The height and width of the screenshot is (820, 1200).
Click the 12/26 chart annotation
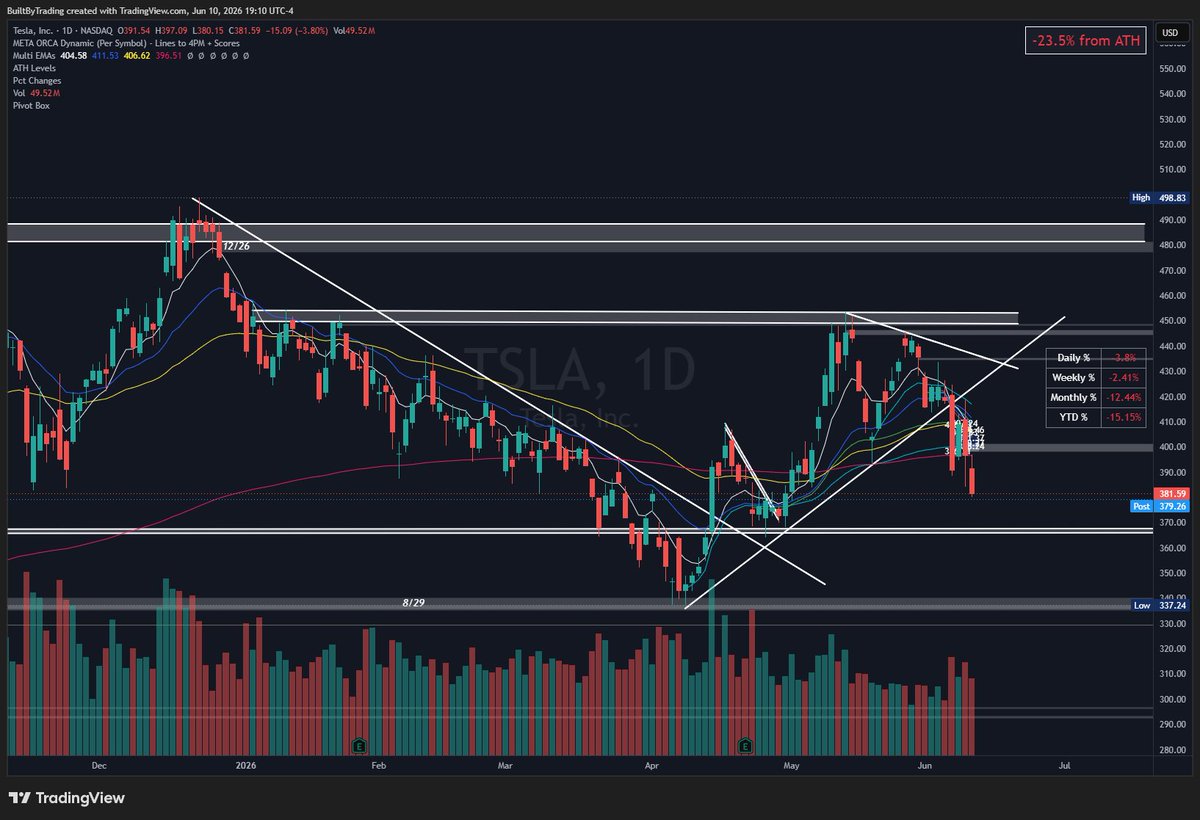236,245
